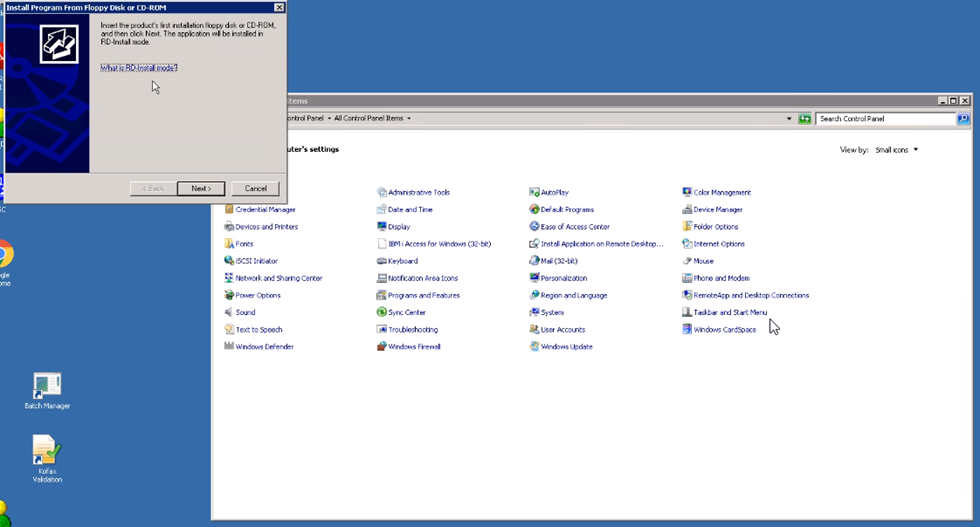
Task: Expand the View by Small icons dropdown
Action: coord(894,150)
